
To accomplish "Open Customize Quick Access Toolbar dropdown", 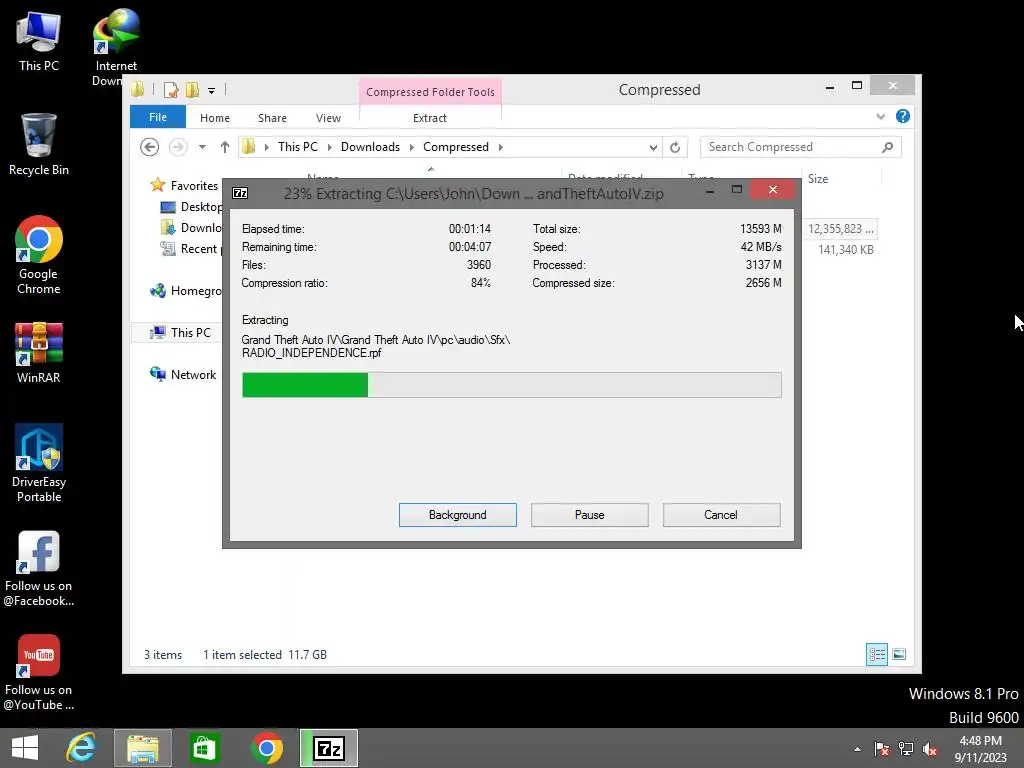I will click(212, 90).
